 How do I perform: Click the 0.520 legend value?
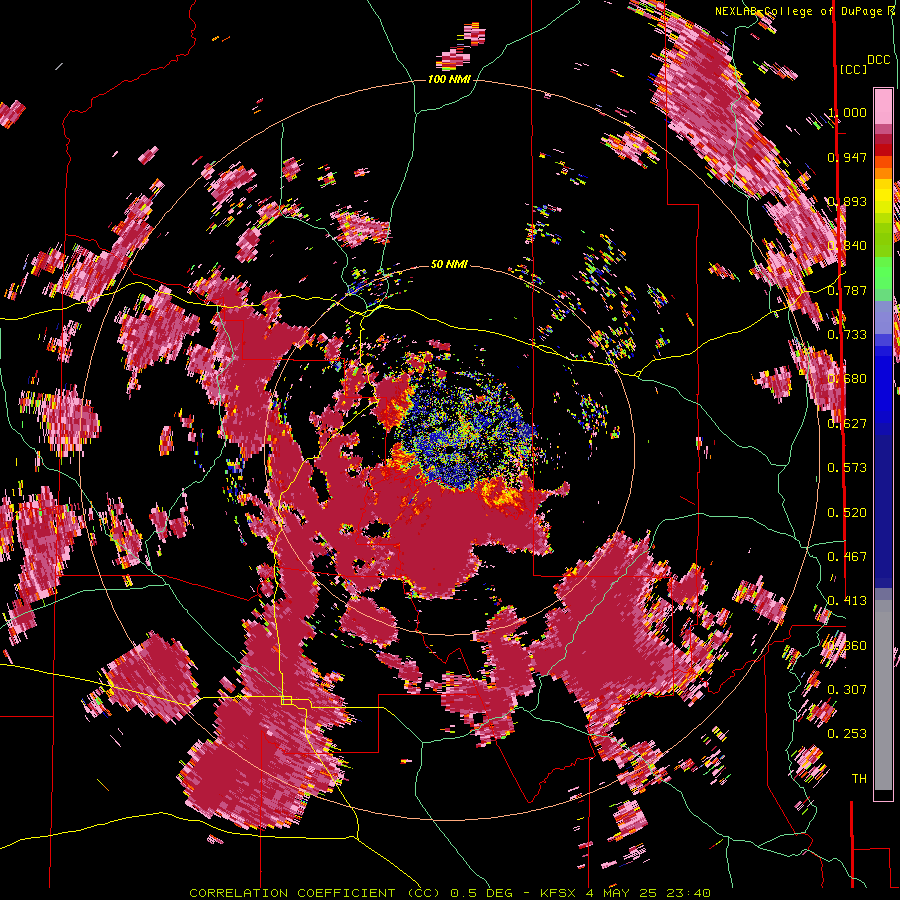pyautogui.click(x=847, y=513)
